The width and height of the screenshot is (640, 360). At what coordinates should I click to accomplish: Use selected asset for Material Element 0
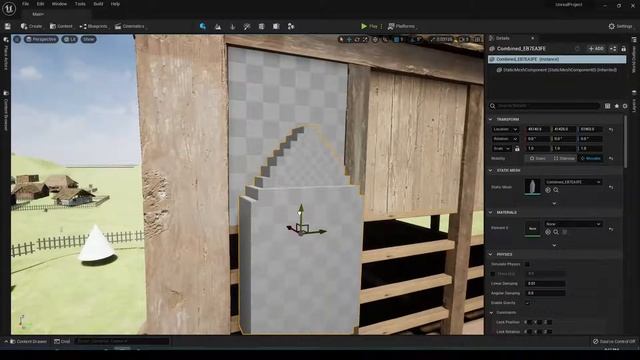coord(548,232)
